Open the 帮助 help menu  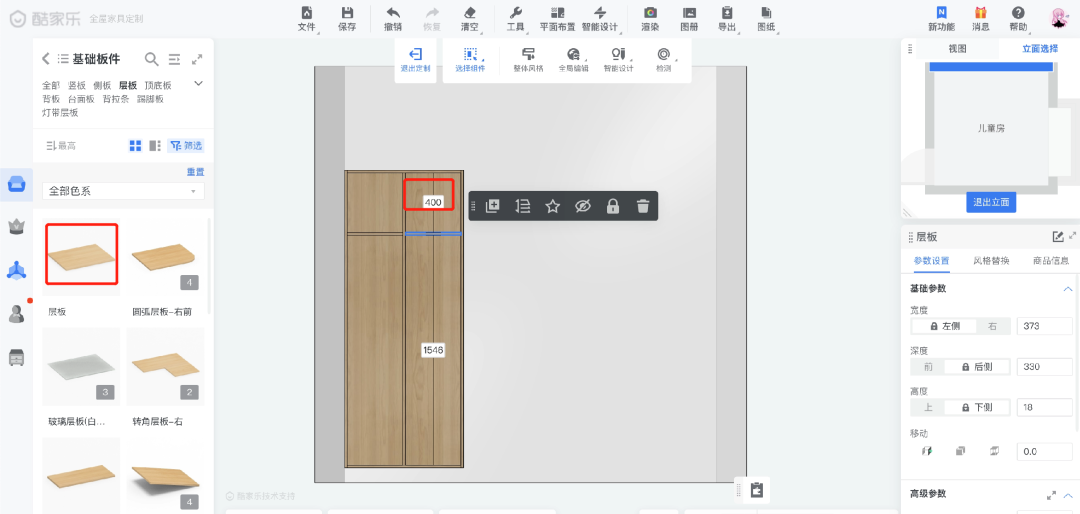coord(1018,19)
